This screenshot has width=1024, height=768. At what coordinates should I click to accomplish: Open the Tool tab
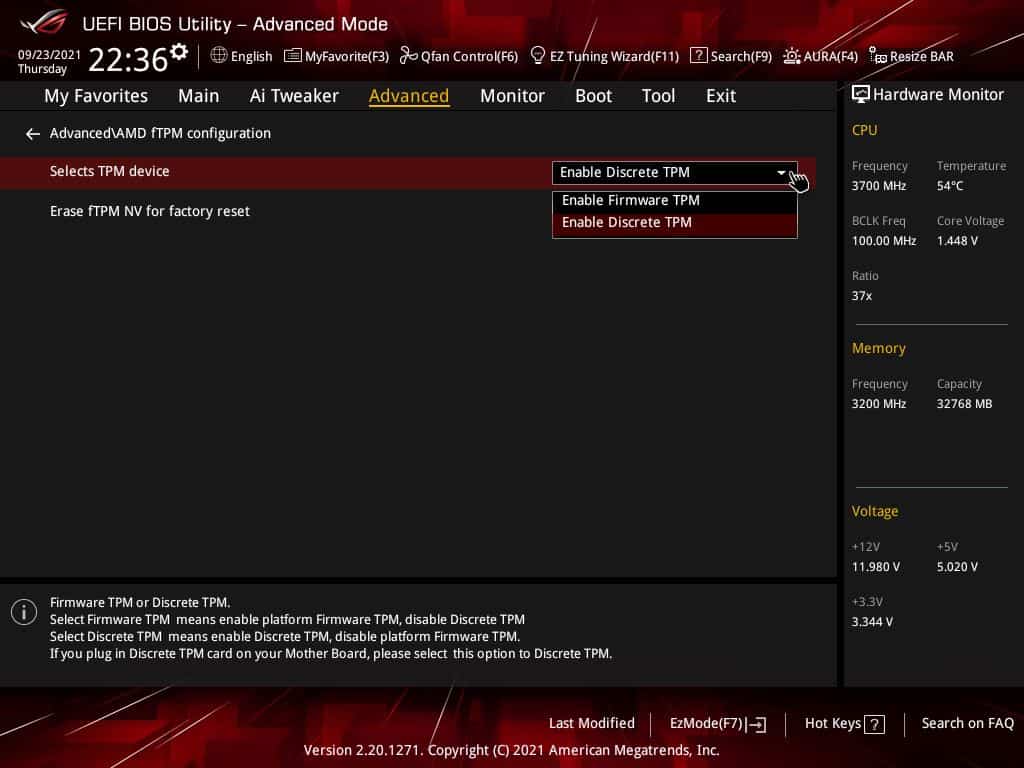click(658, 96)
